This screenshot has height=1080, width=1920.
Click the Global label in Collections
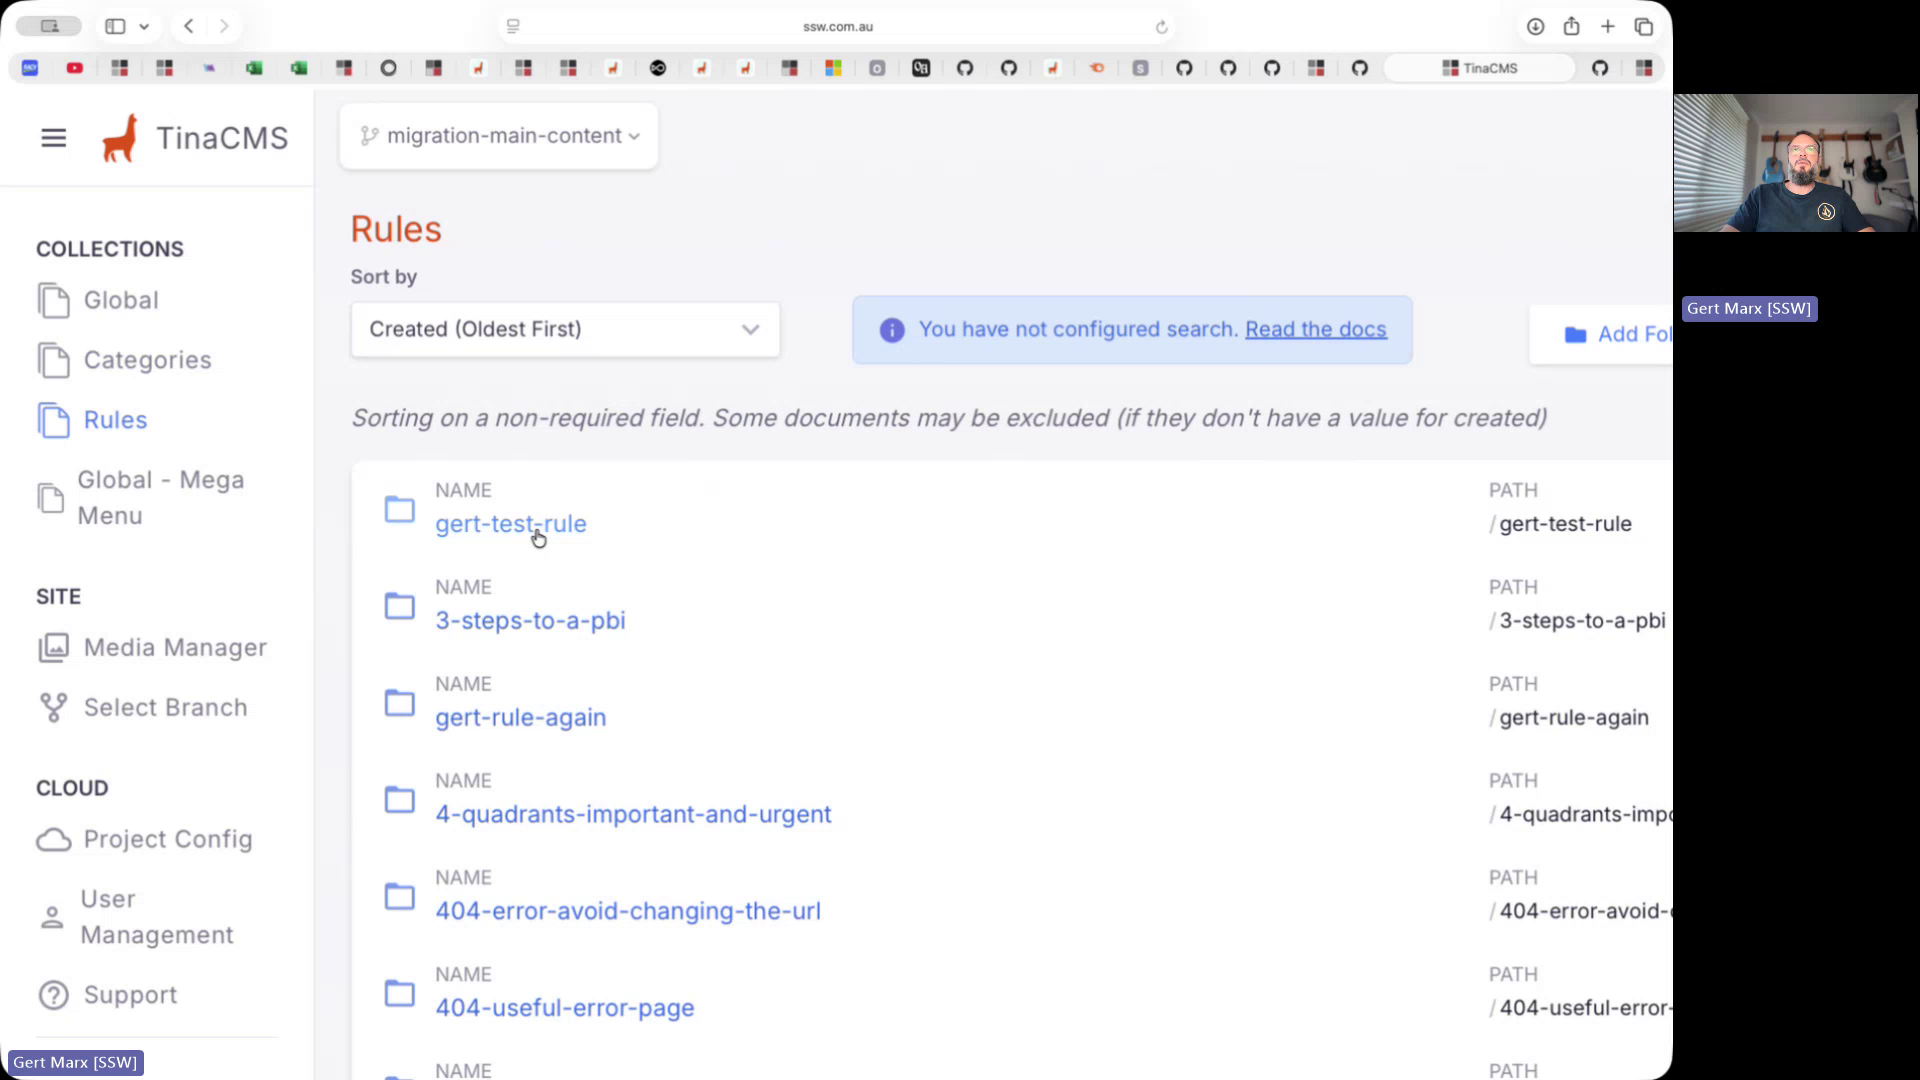tap(121, 300)
